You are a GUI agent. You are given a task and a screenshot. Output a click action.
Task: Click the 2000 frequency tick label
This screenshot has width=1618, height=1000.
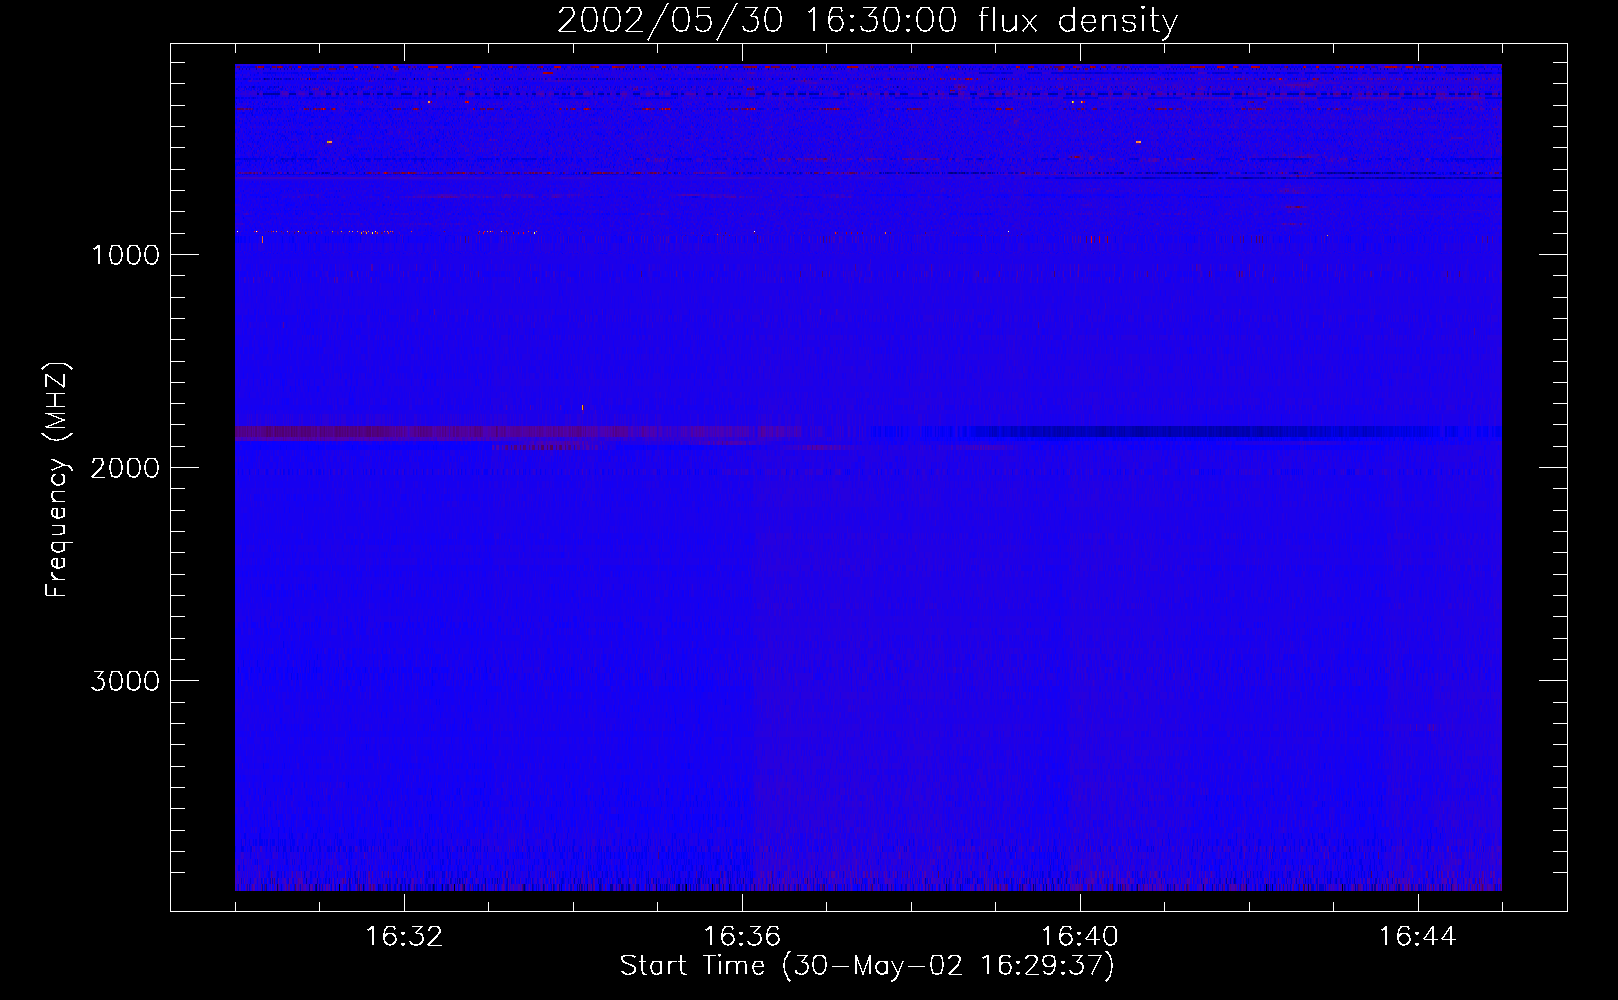point(125,468)
